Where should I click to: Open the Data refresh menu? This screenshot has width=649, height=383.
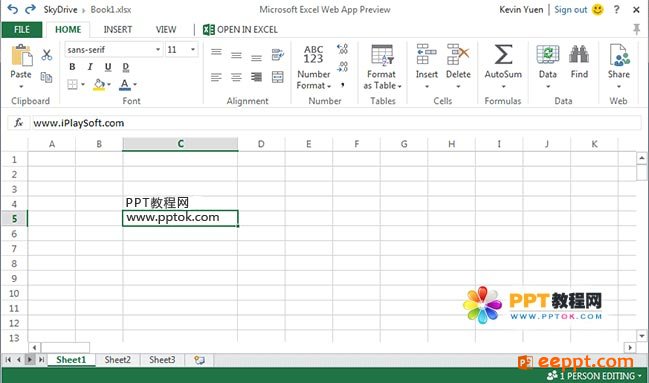point(548,66)
